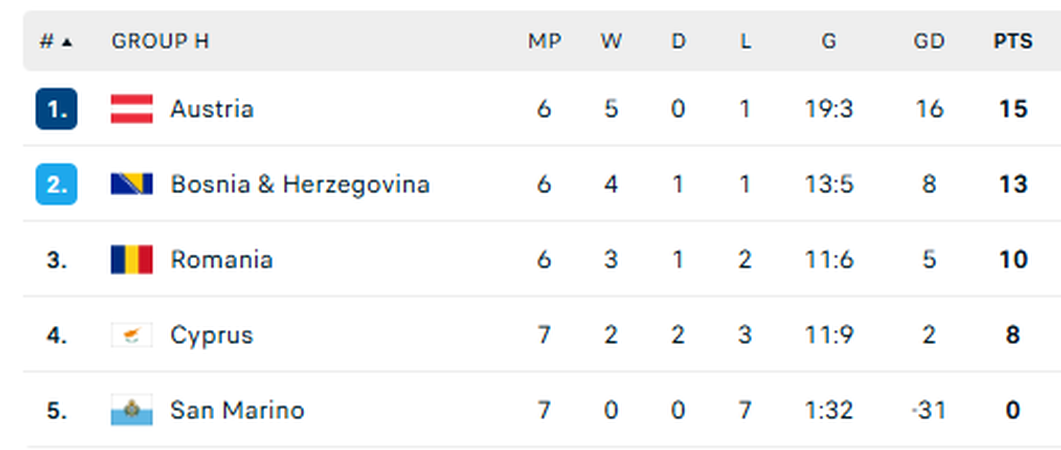1061x450 pixels.
Task: Click the Cyprus flag icon
Action: [x=131, y=335]
